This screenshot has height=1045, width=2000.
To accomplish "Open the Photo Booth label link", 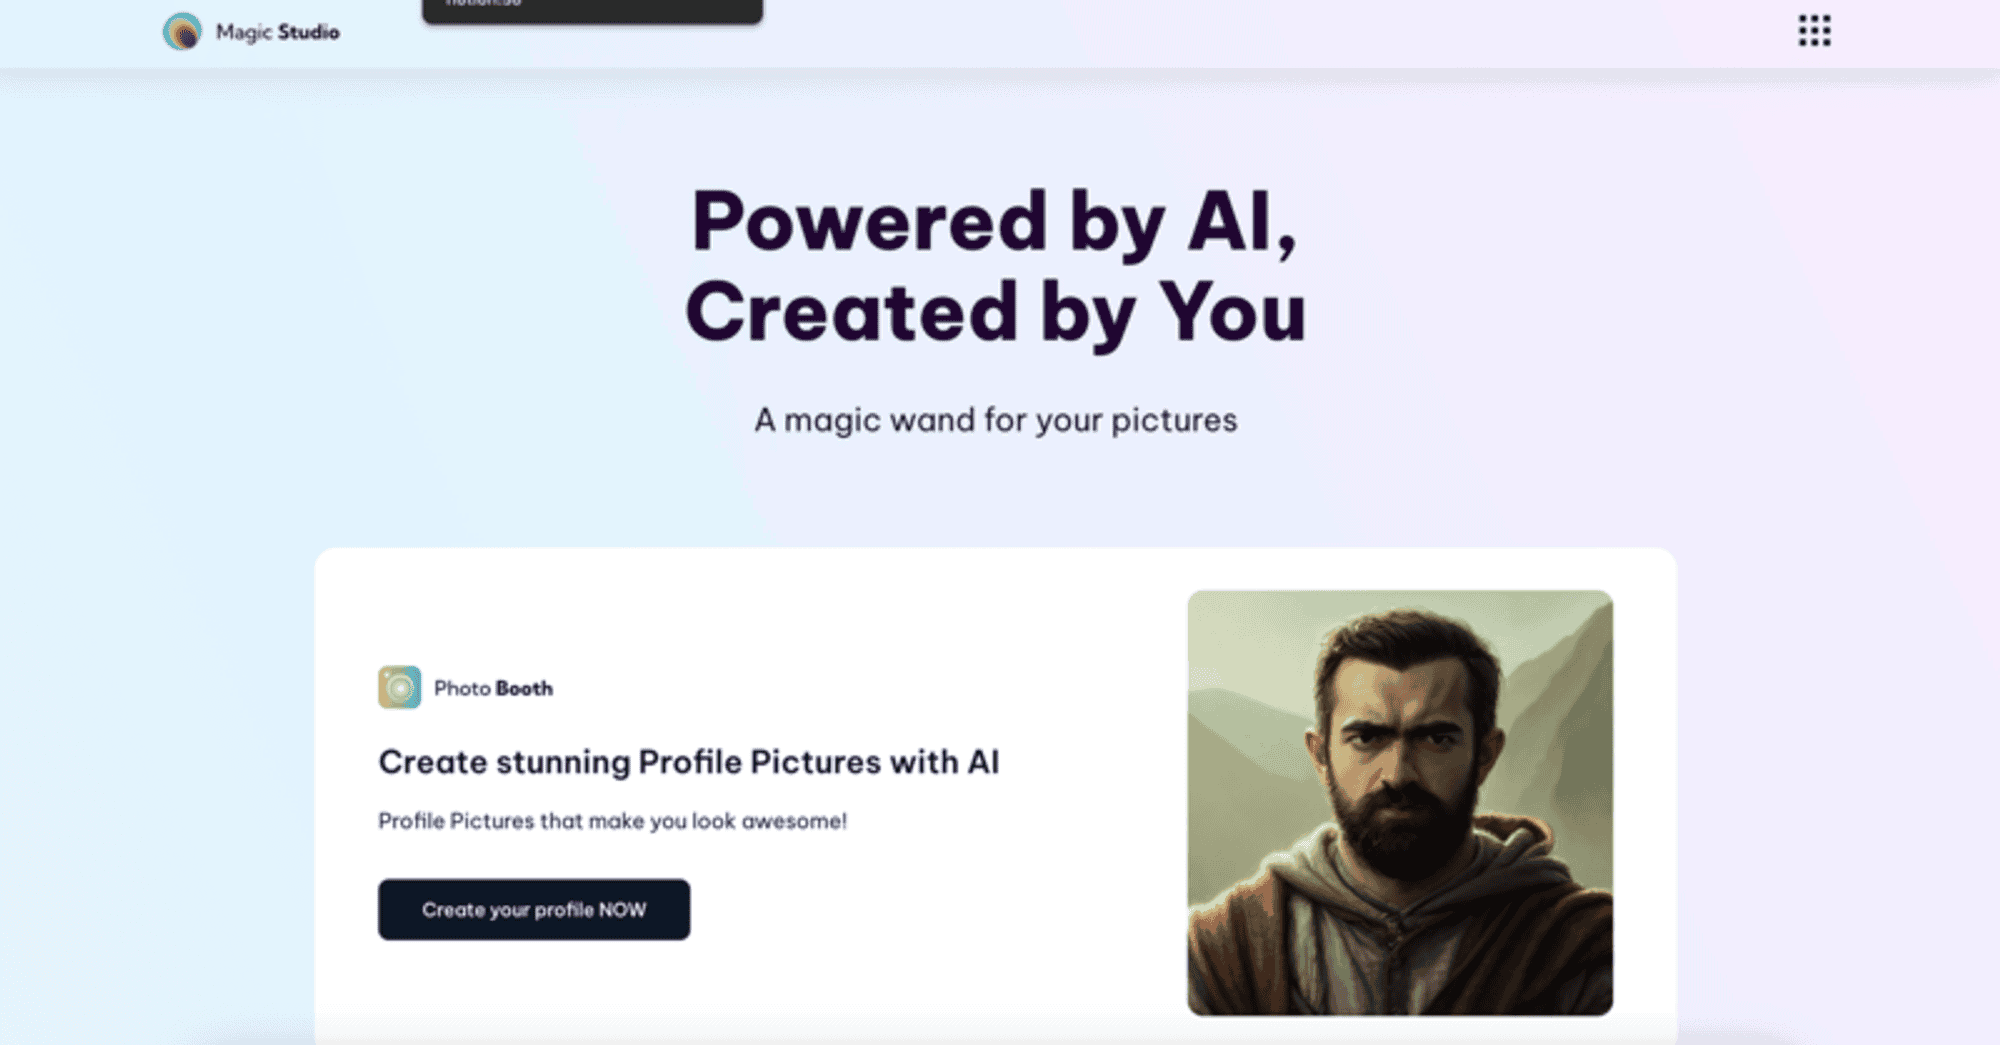I will click(493, 688).
